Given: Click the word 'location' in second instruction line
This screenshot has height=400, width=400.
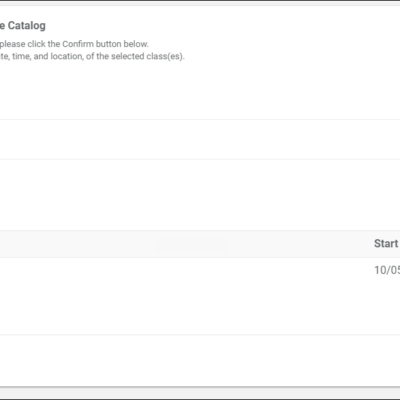Looking at the screenshot, I should 66,56.
